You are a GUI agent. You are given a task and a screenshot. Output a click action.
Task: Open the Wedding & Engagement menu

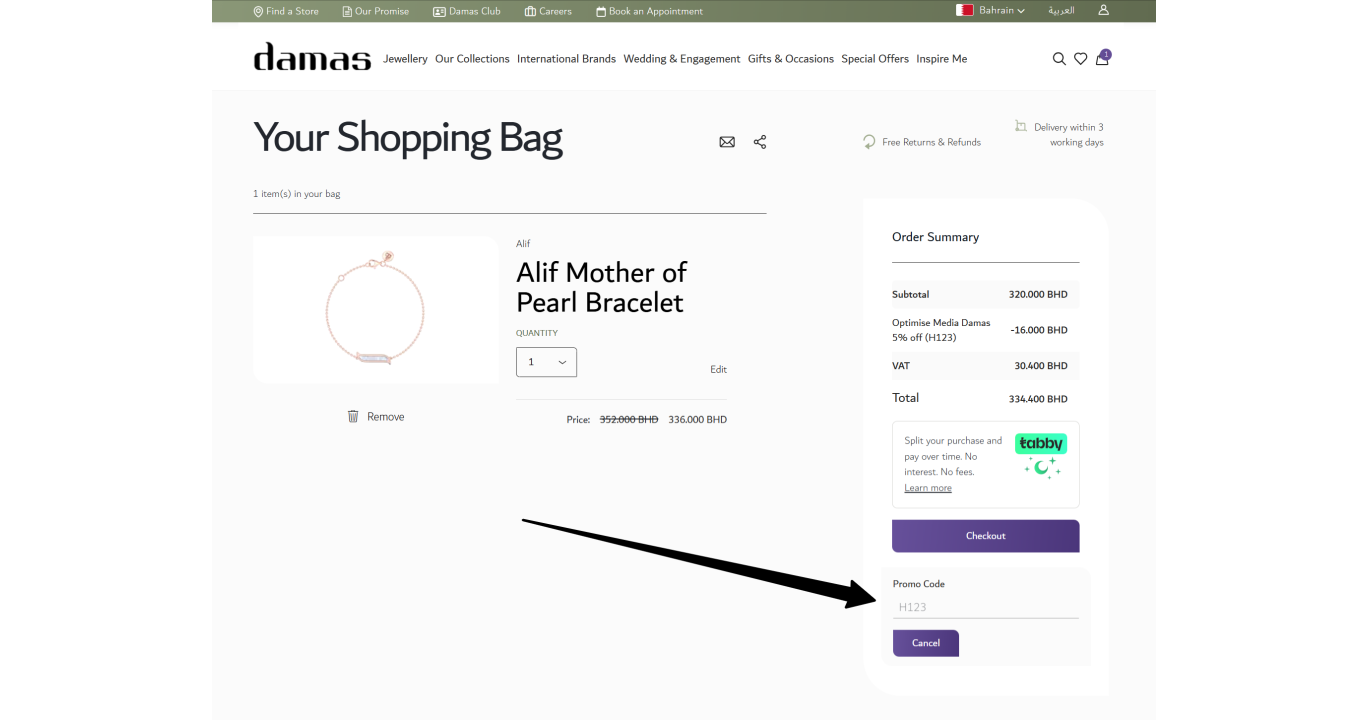(x=682, y=59)
